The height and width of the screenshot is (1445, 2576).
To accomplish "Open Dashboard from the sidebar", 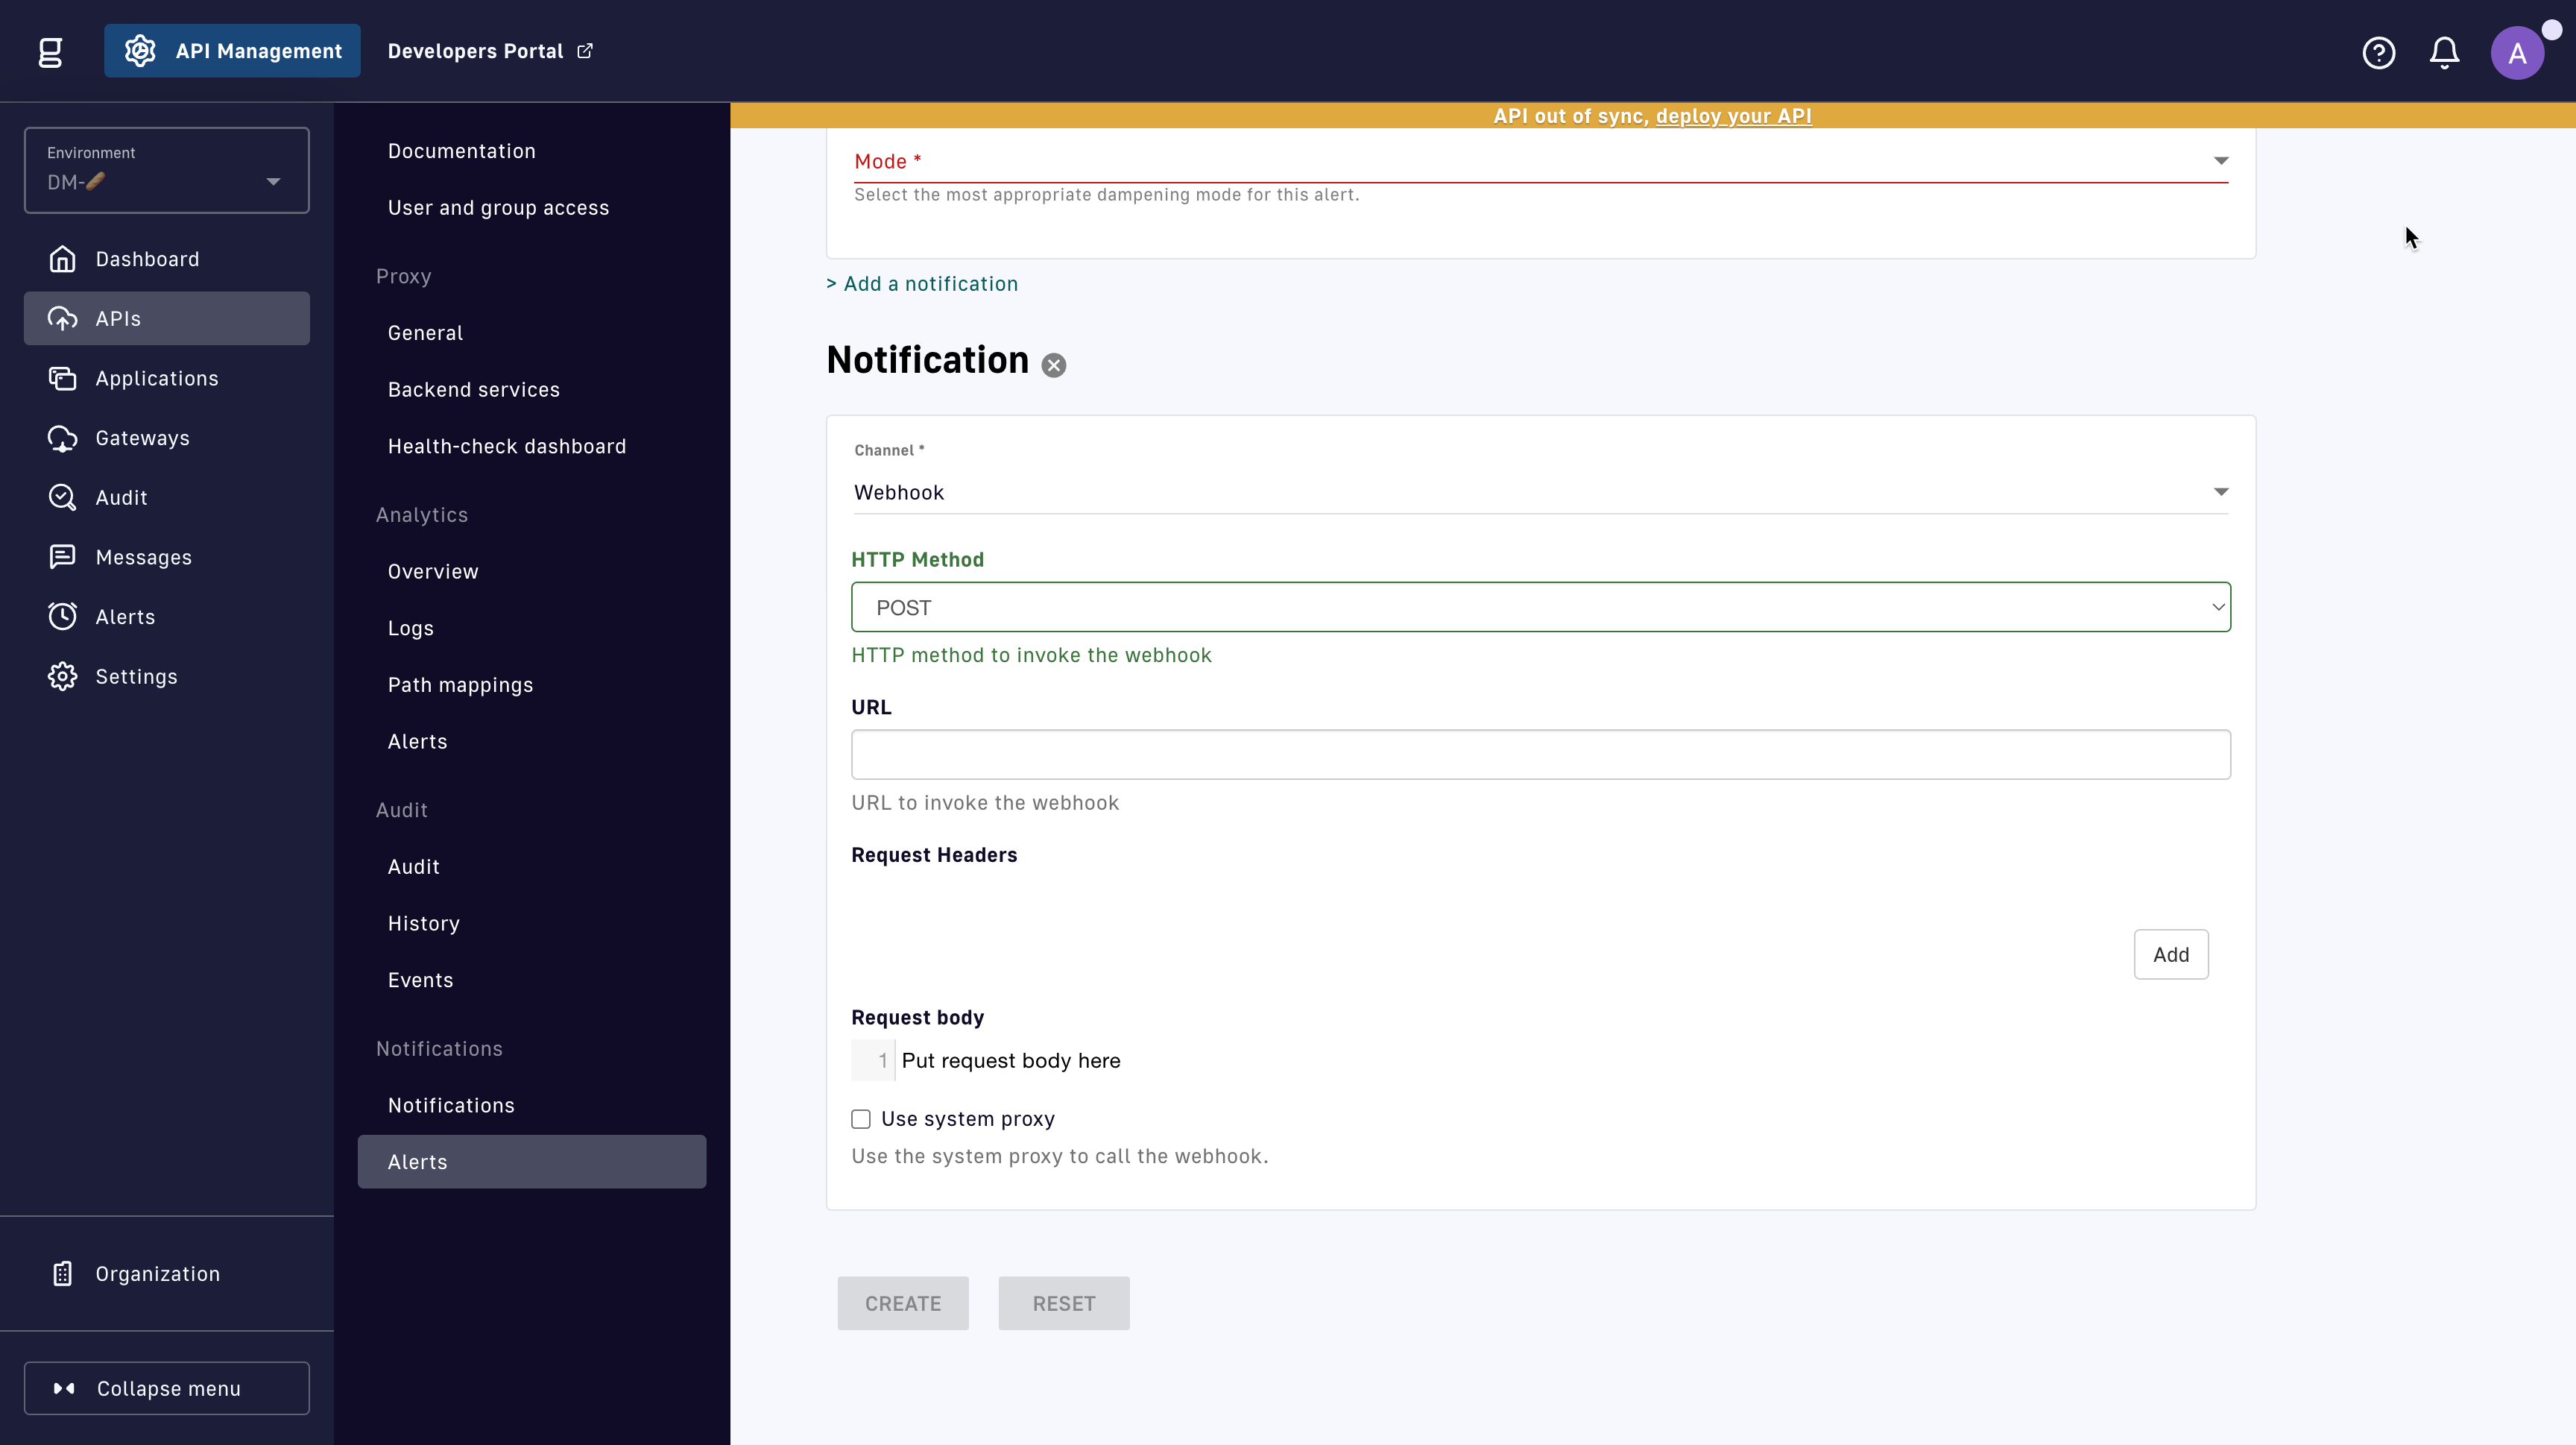I will point(147,259).
